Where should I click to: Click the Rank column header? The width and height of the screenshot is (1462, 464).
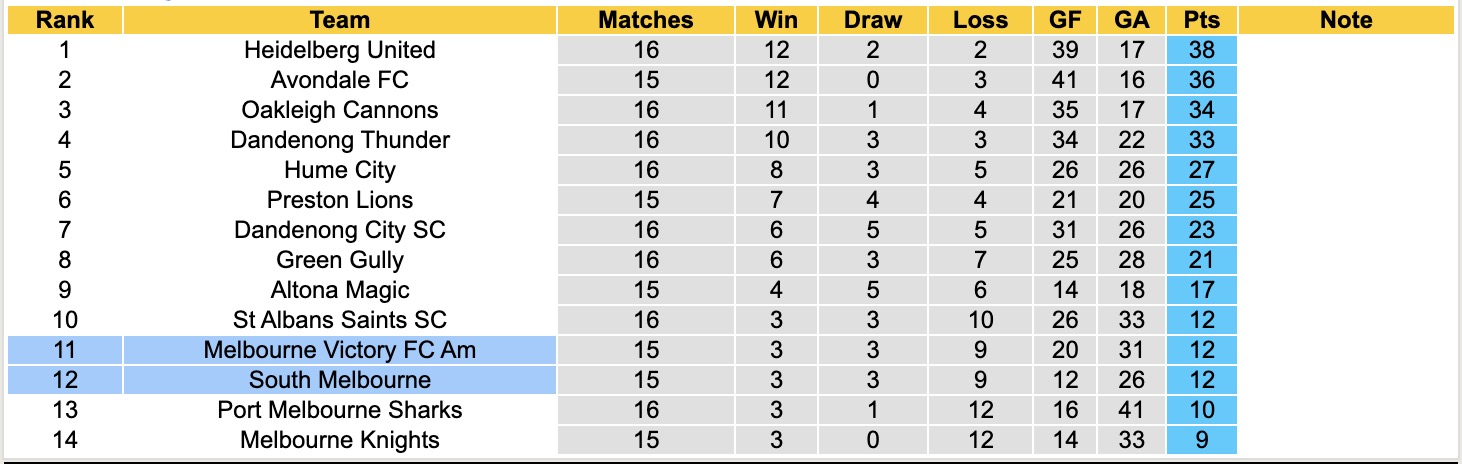[x=64, y=20]
